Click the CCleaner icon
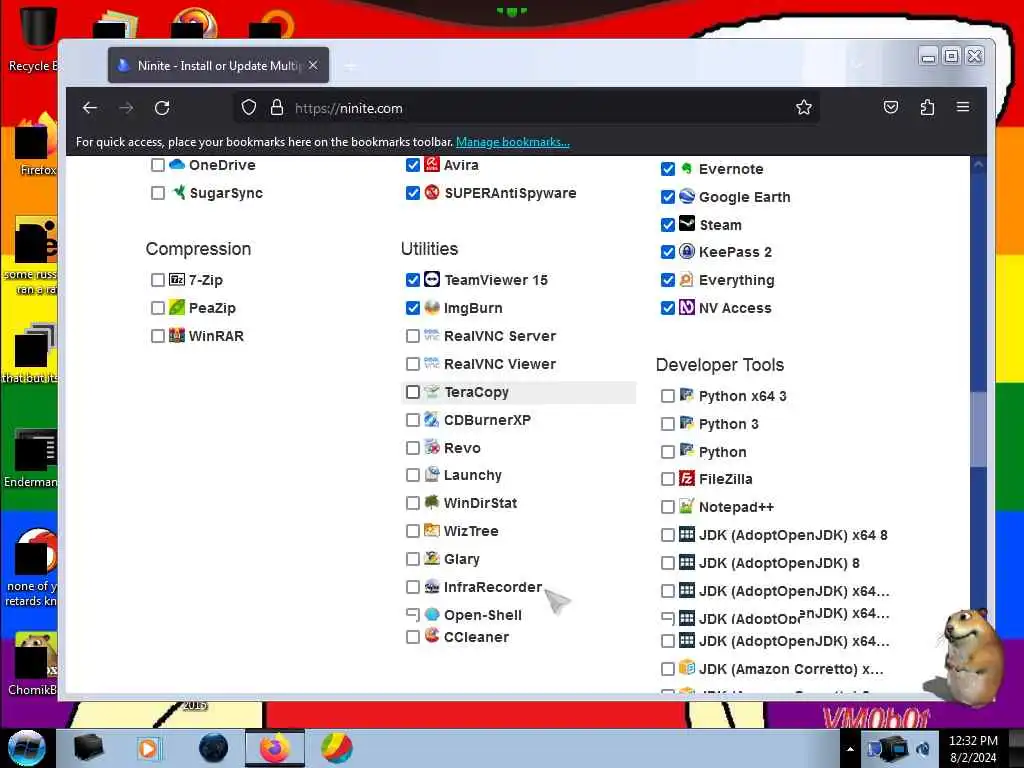 point(432,635)
